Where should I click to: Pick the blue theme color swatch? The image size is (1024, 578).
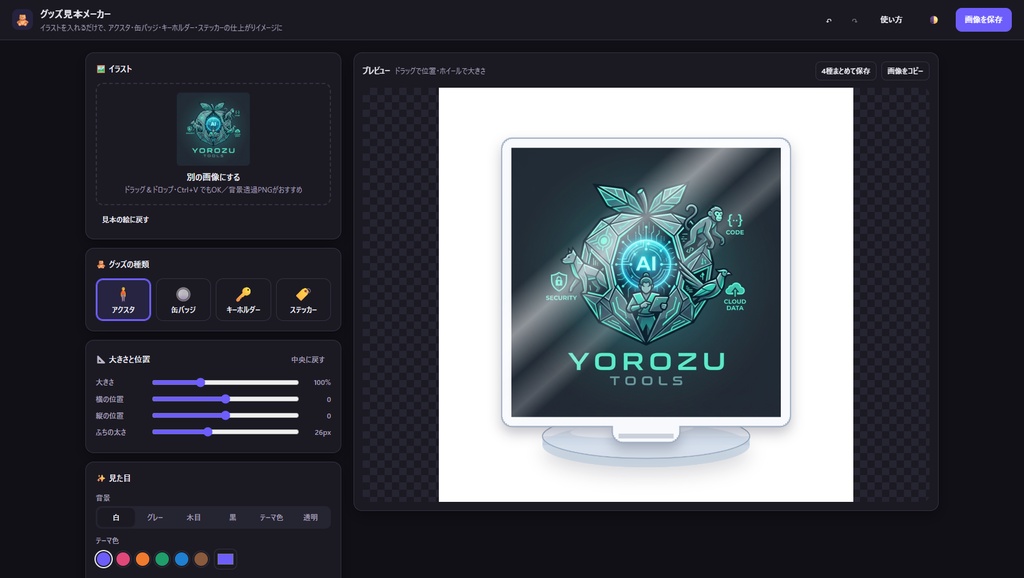(182, 559)
